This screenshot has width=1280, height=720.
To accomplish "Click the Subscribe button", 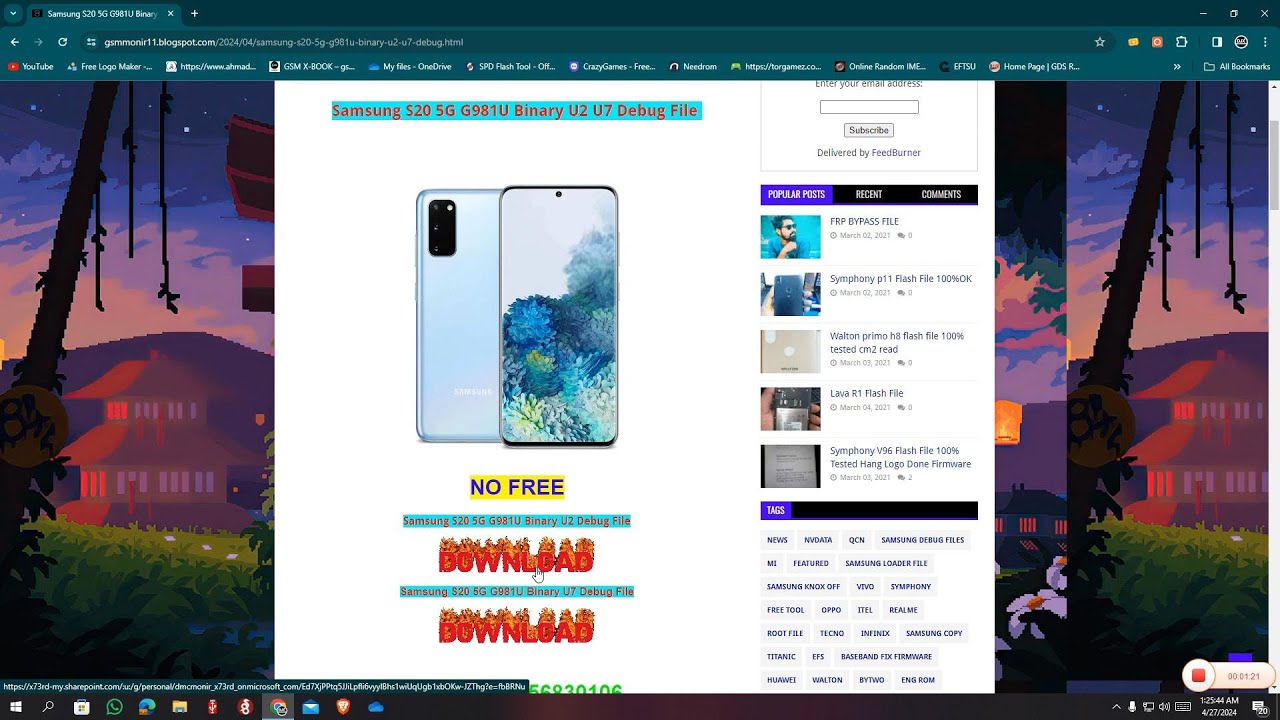I will (868, 130).
